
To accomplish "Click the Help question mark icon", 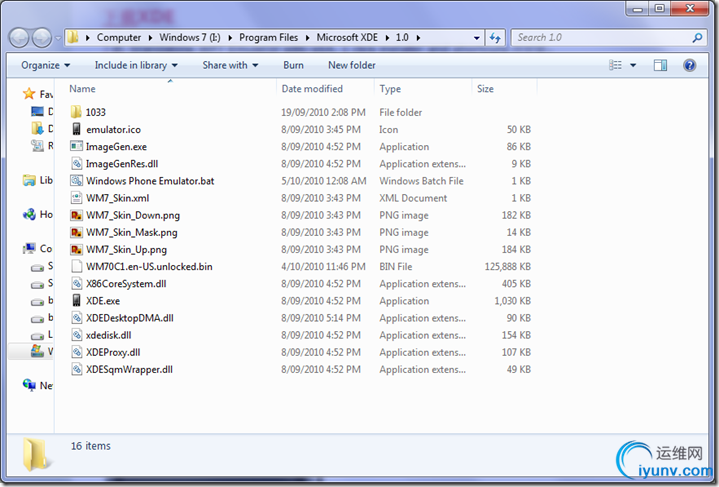I will [x=689, y=65].
